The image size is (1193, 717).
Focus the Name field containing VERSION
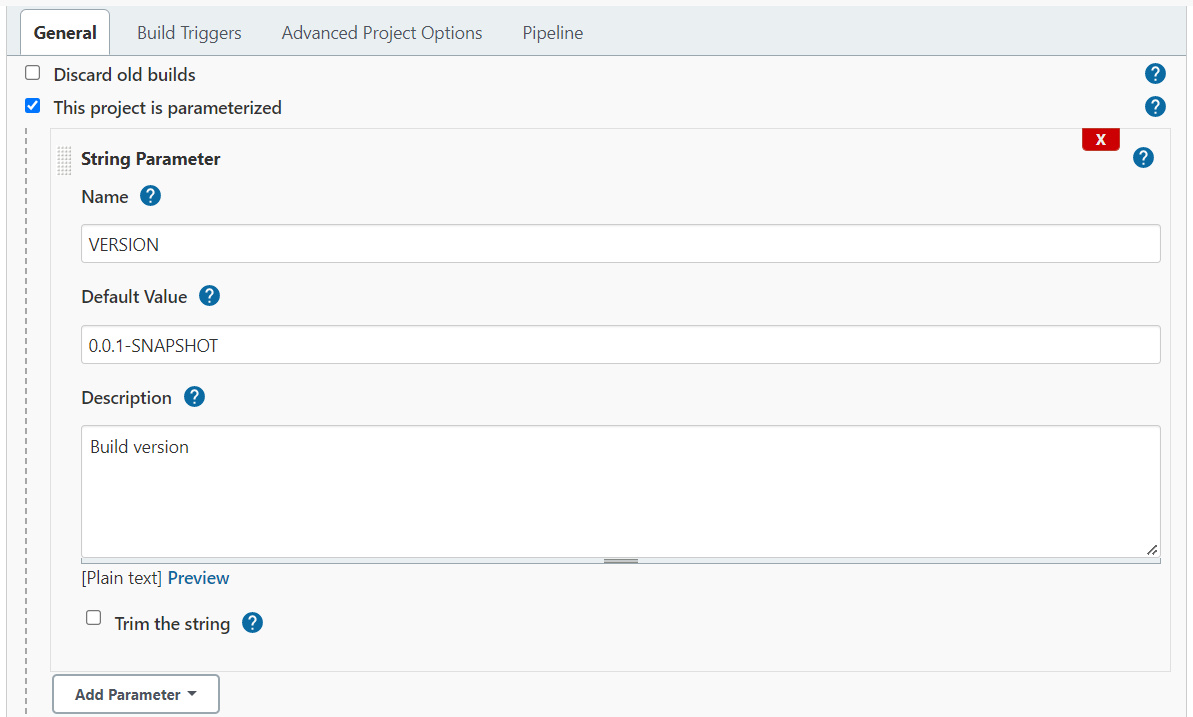pyautogui.click(x=620, y=244)
